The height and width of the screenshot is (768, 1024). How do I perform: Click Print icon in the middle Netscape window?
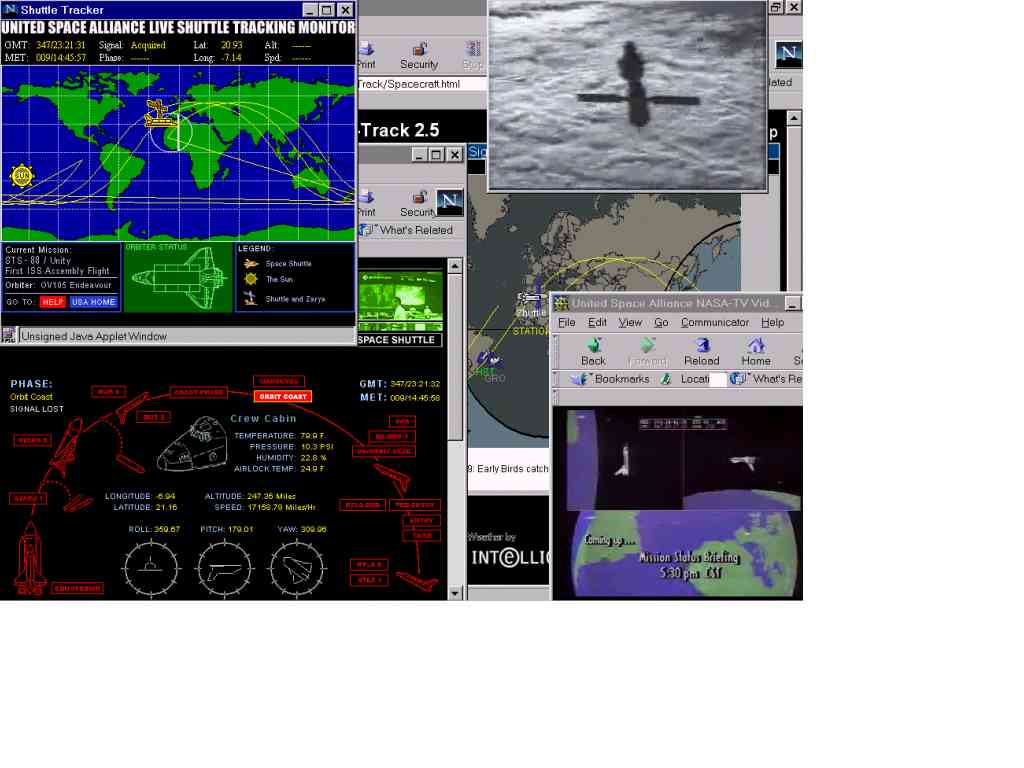point(366,204)
